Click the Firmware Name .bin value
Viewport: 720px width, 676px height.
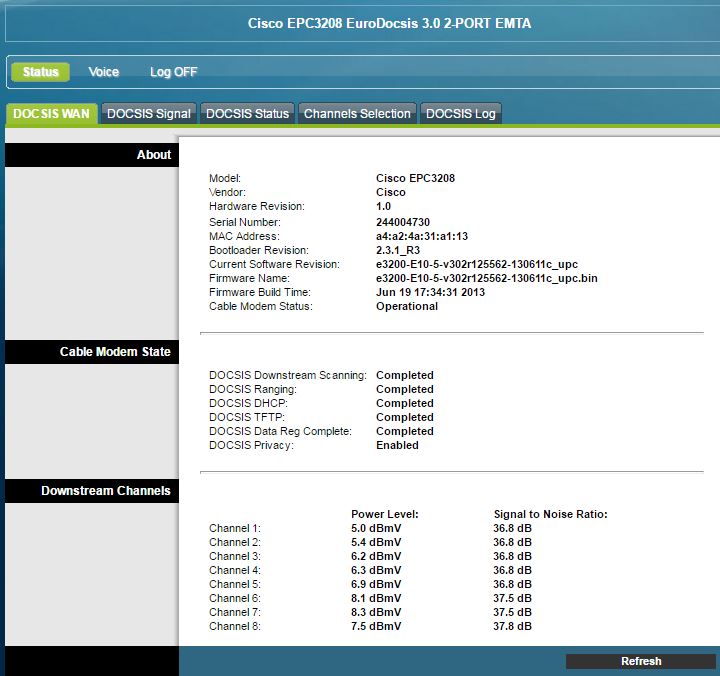coord(486,278)
